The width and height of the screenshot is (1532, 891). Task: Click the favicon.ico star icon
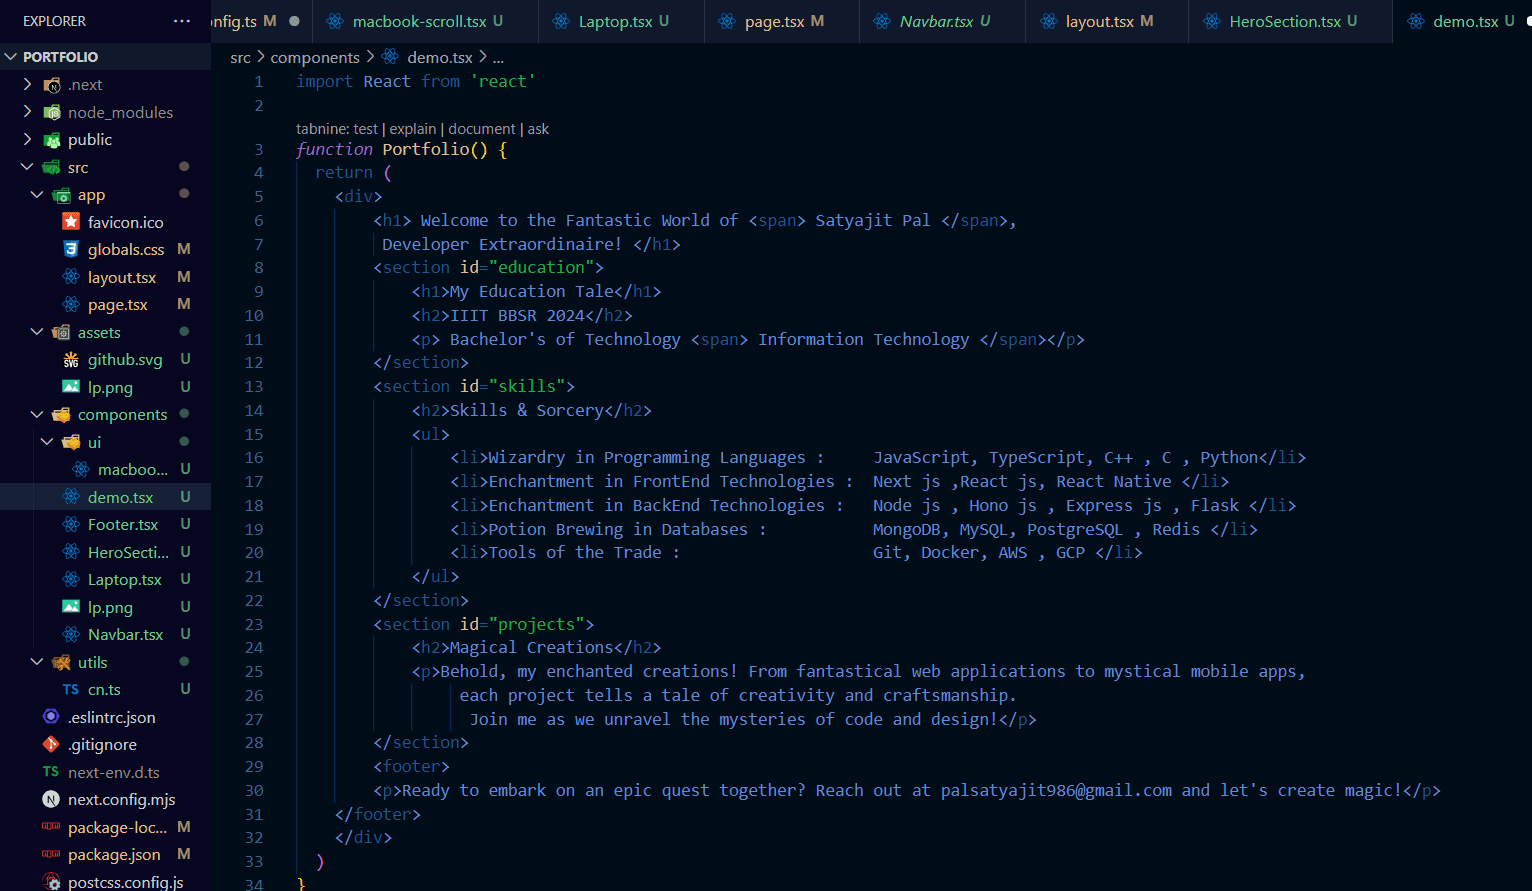(x=71, y=222)
